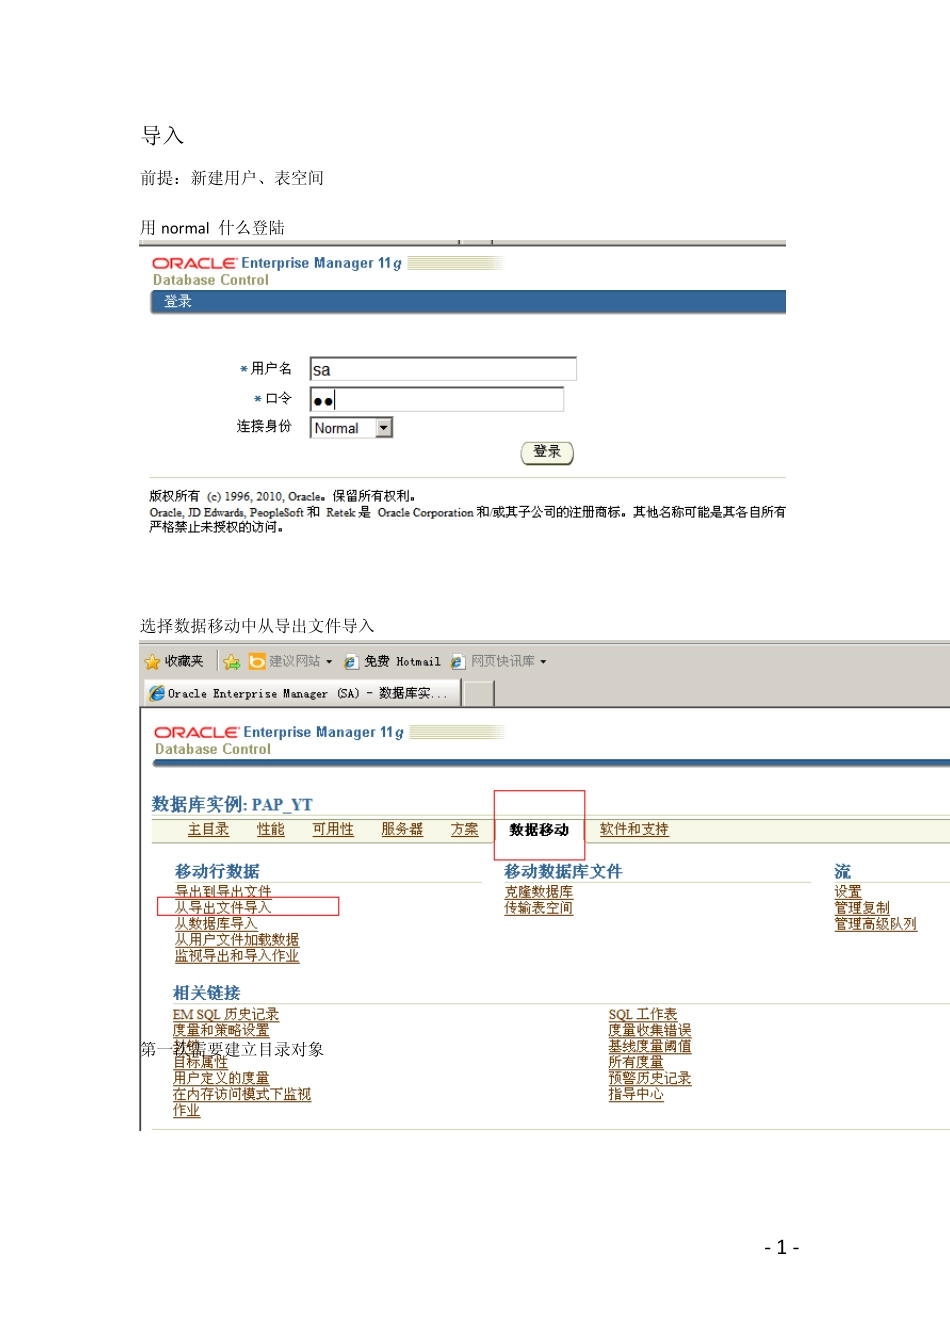Open the 设置 link under 流
This screenshot has height=1344, width=950.
tap(848, 892)
